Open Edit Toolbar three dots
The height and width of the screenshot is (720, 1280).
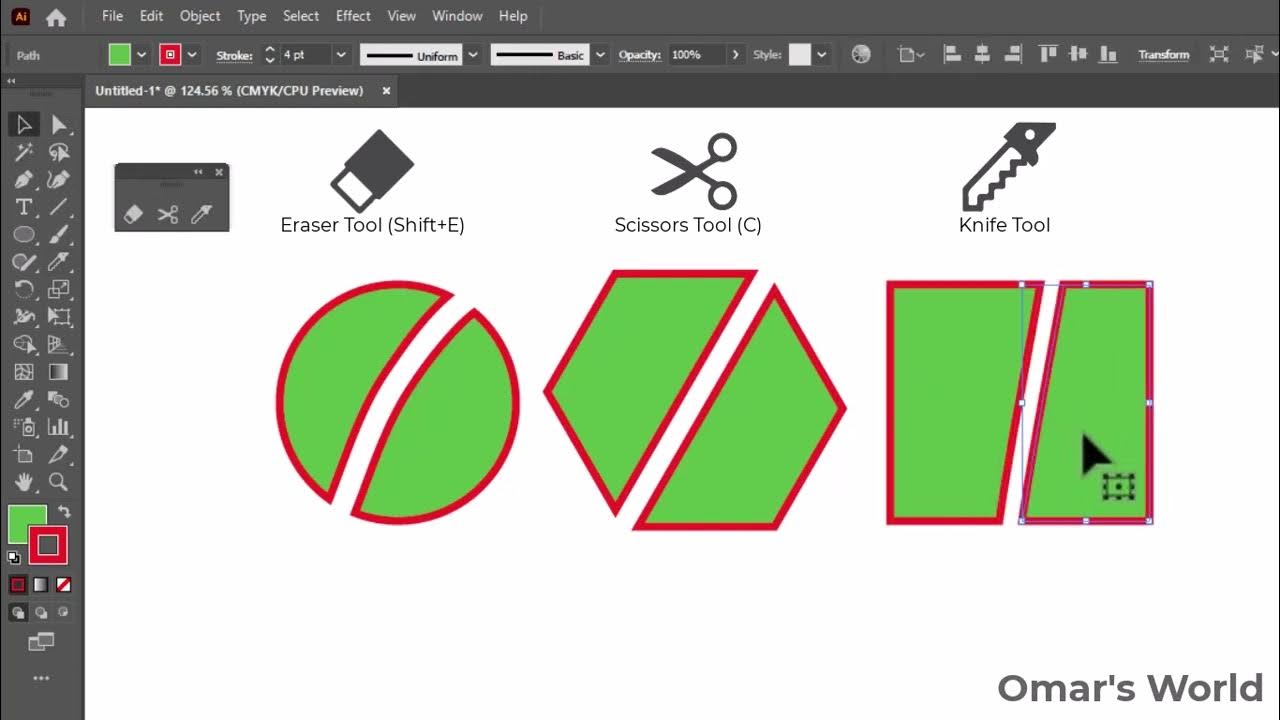(41, 678)
